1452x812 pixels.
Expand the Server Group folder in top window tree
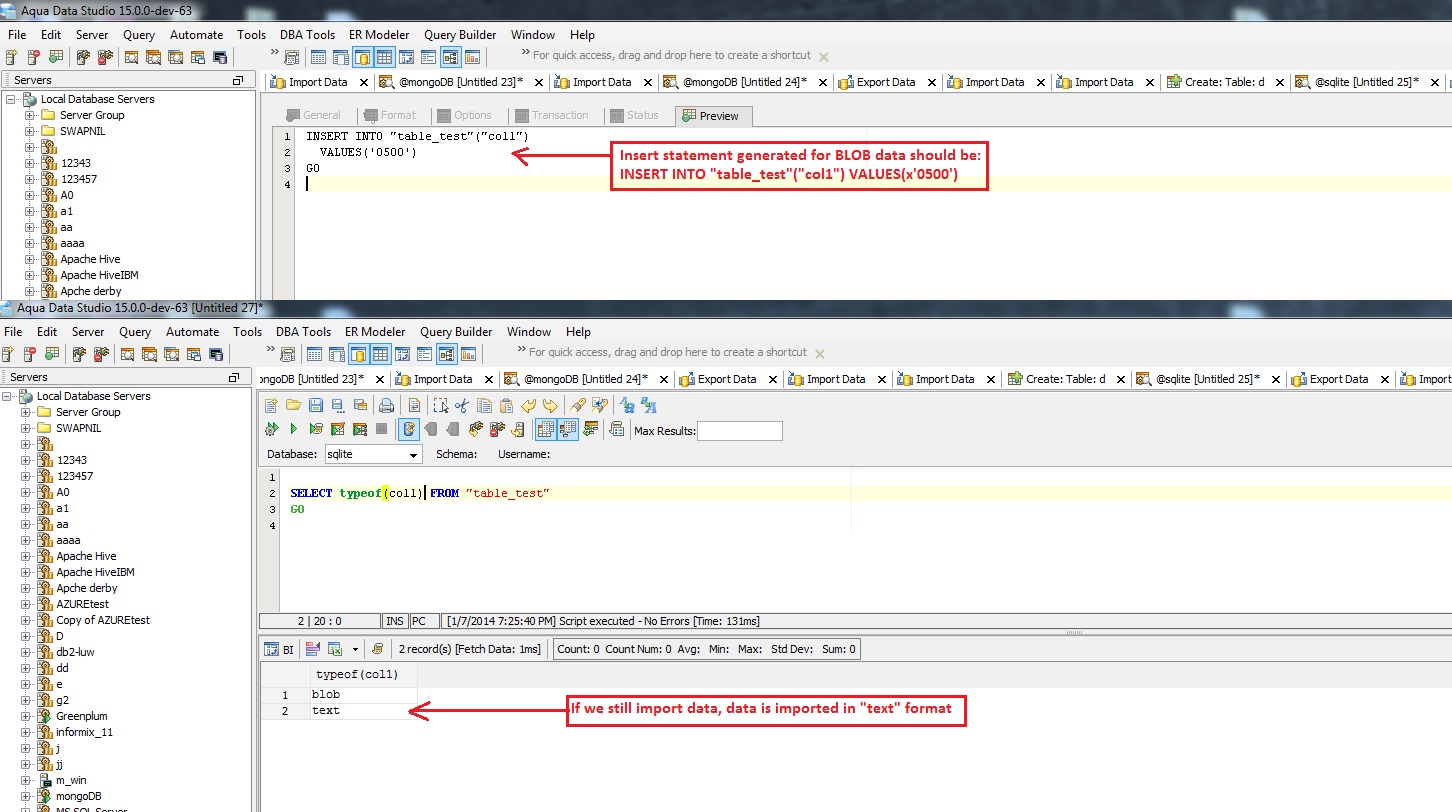pos(31,115)
